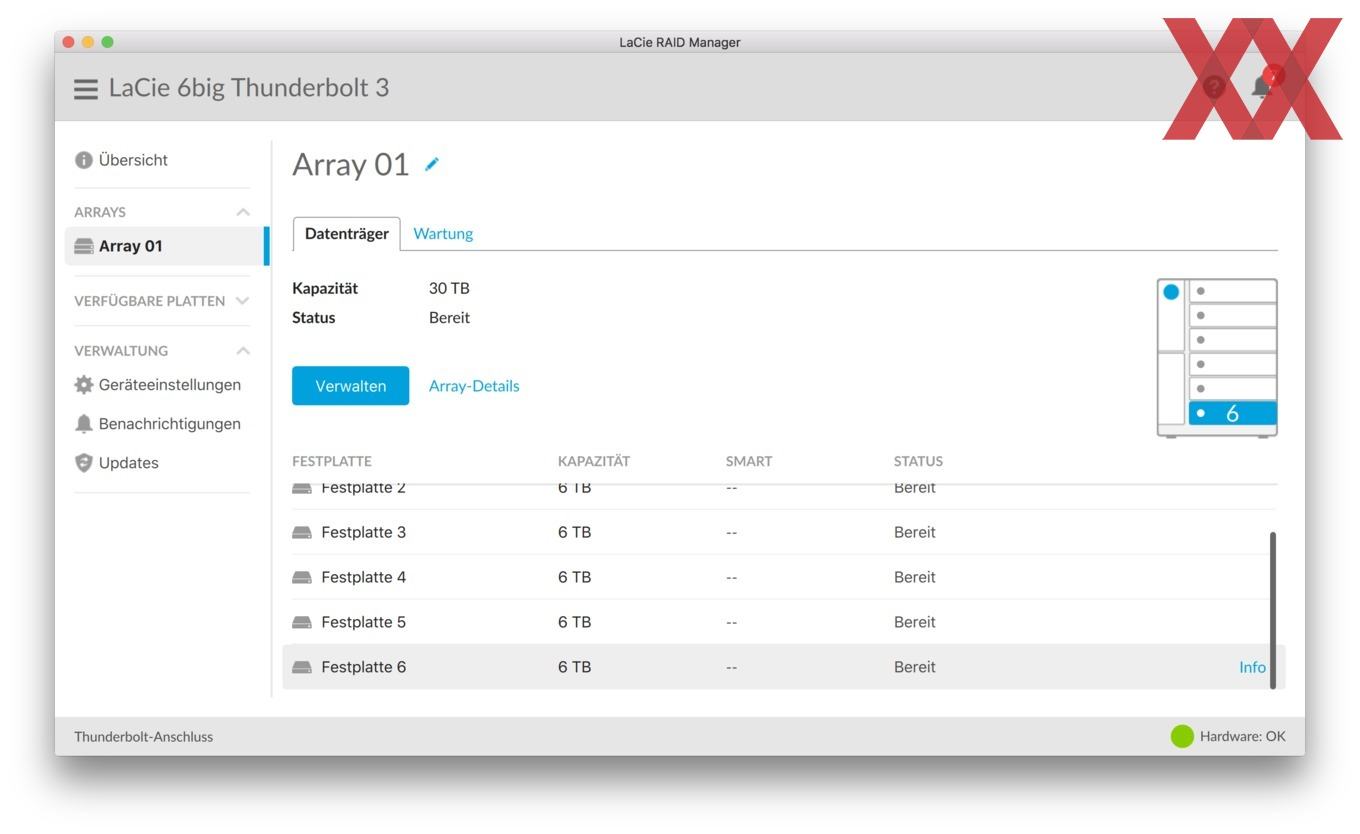Click the Festplatte 5 disk icon
This screenshot has width=1360, height=834.
point(302,622)
